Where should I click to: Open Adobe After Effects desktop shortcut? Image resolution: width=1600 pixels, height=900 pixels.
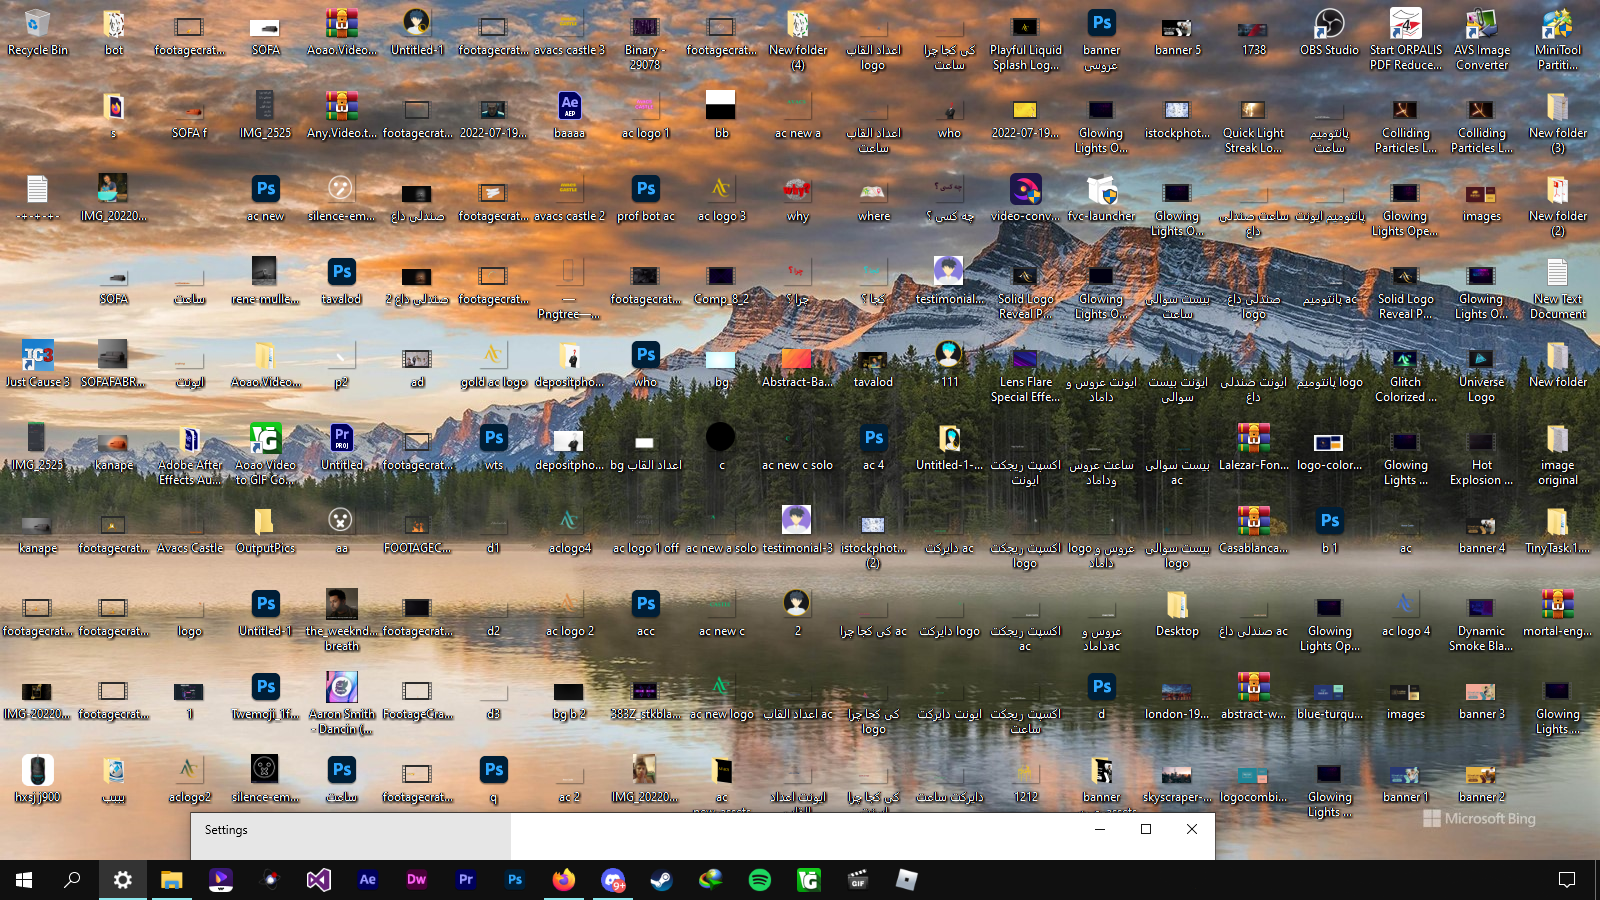click(190, 455)
